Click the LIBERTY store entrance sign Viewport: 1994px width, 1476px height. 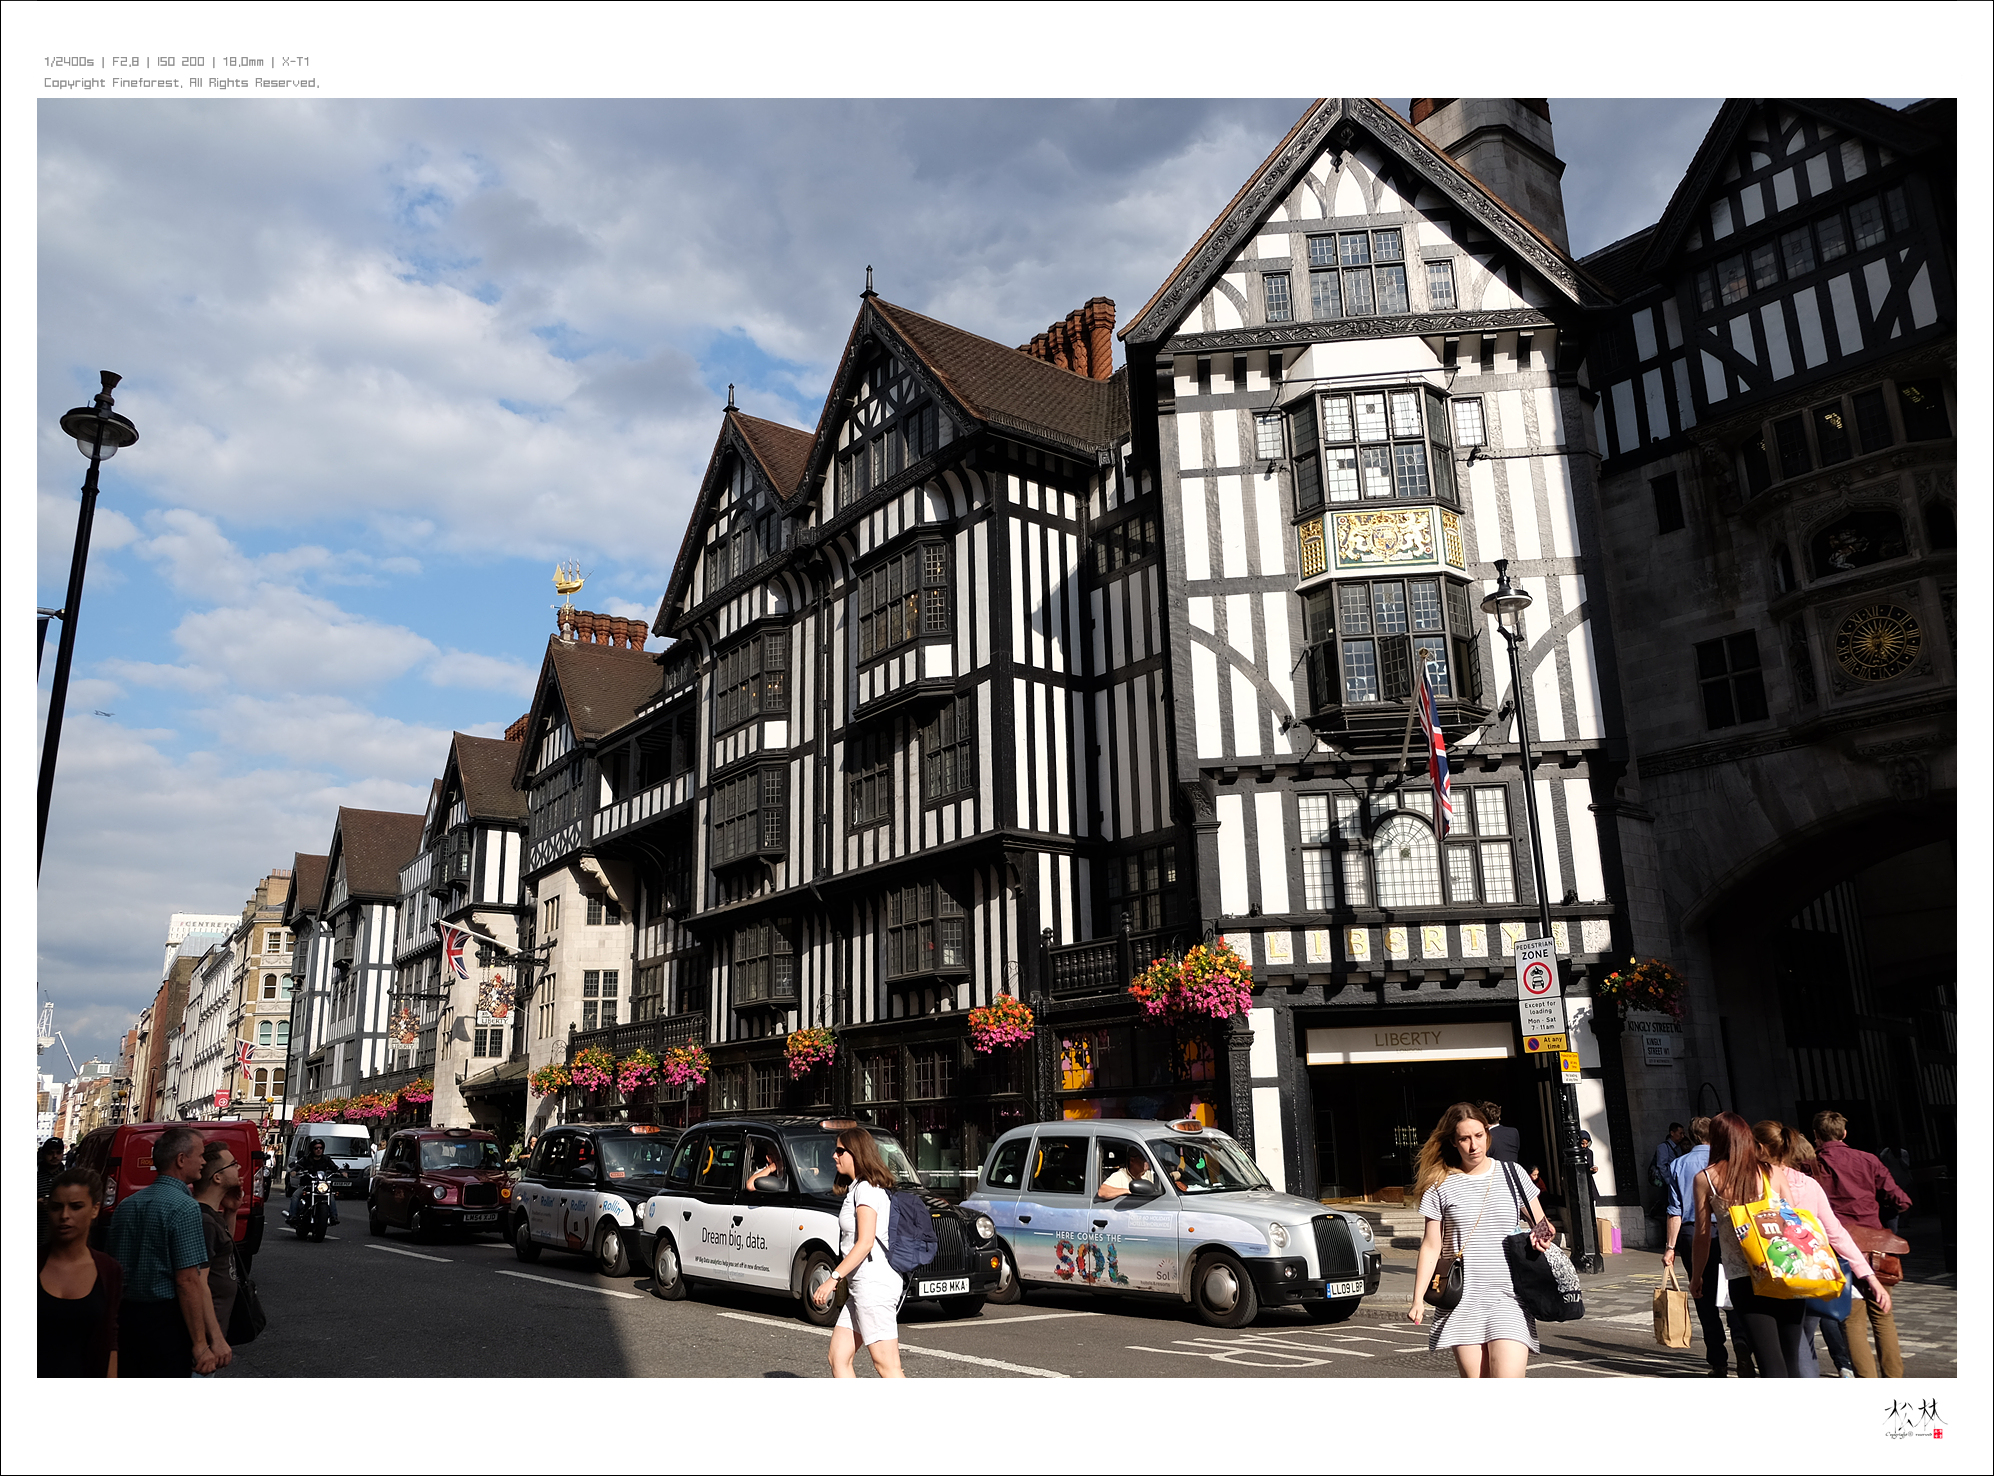point(1407,1040)
